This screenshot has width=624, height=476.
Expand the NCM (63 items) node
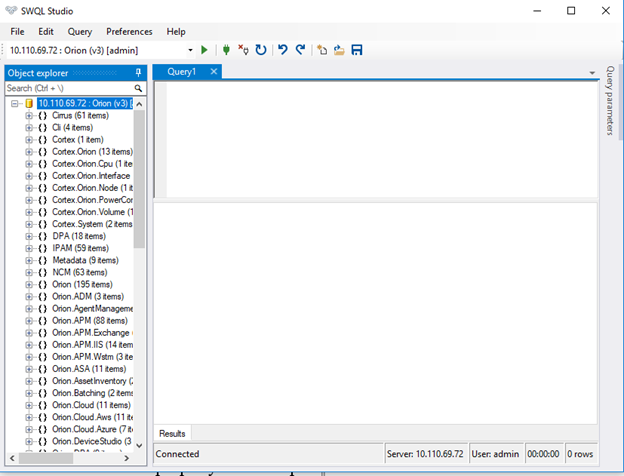(29, 273)
